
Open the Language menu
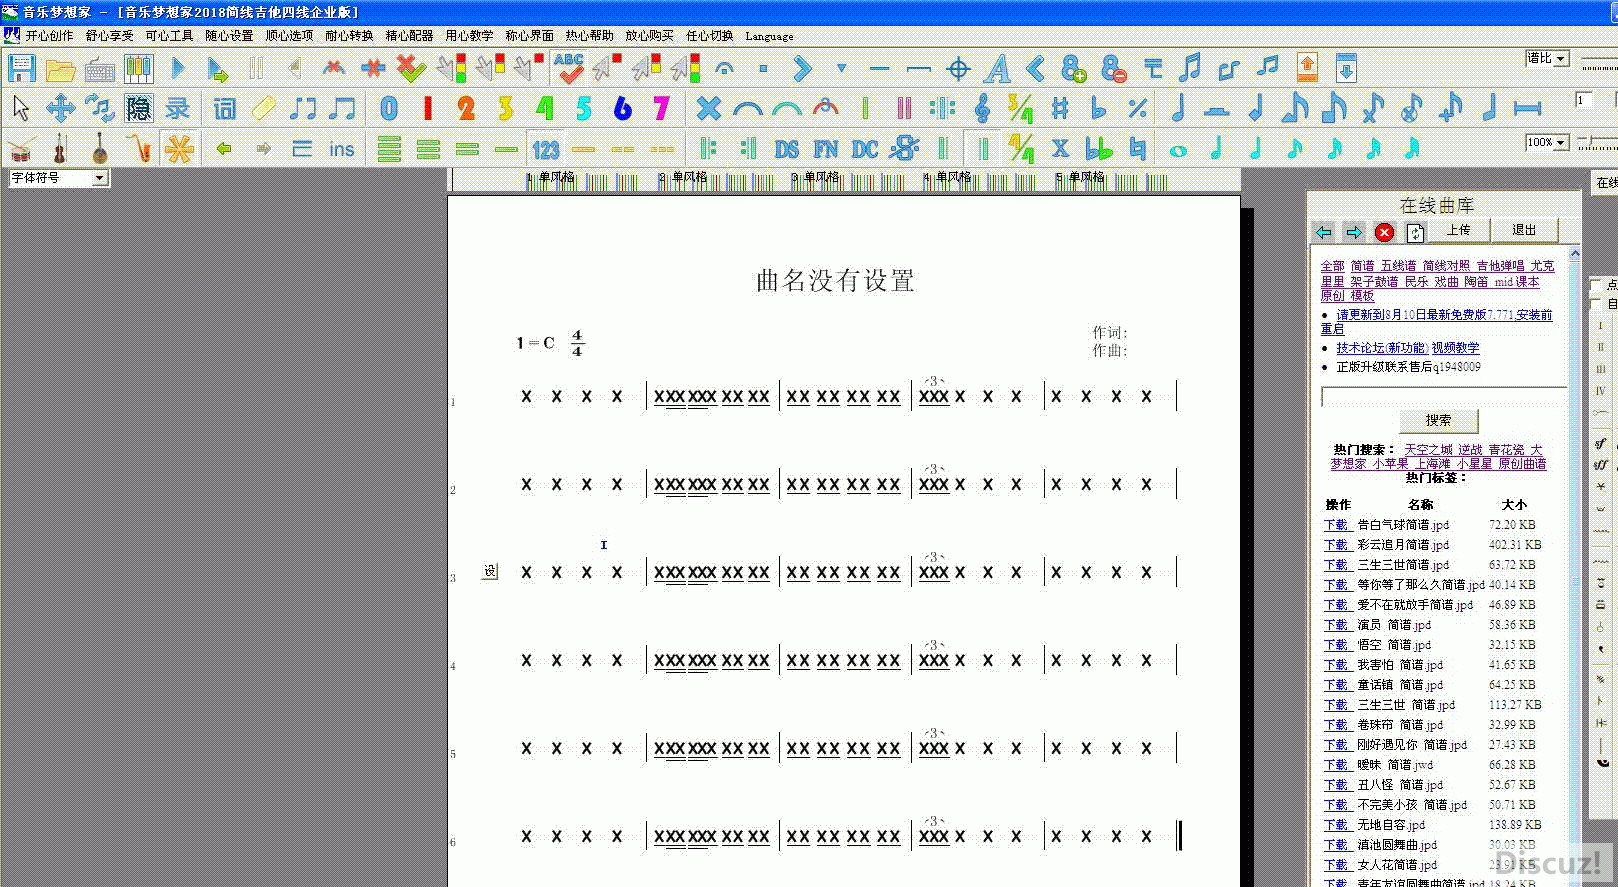pos(769,36)
